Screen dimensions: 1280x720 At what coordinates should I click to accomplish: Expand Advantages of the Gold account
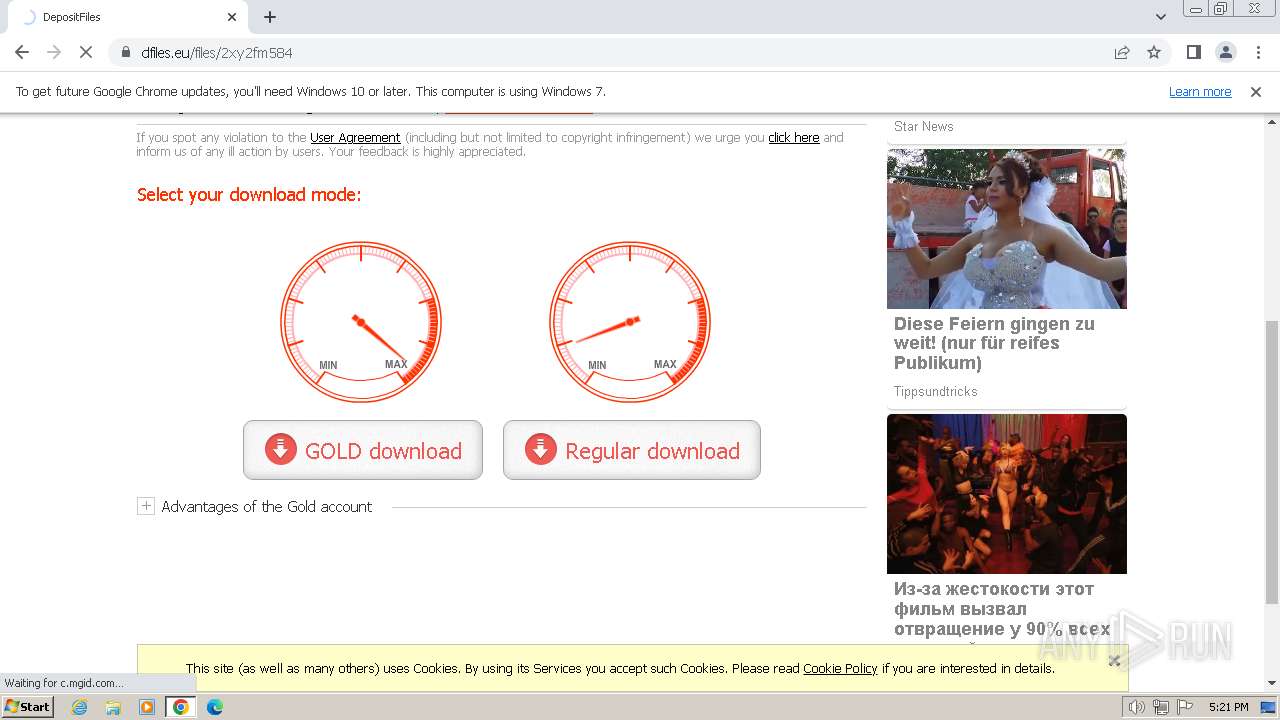click(x=146, y=506)
